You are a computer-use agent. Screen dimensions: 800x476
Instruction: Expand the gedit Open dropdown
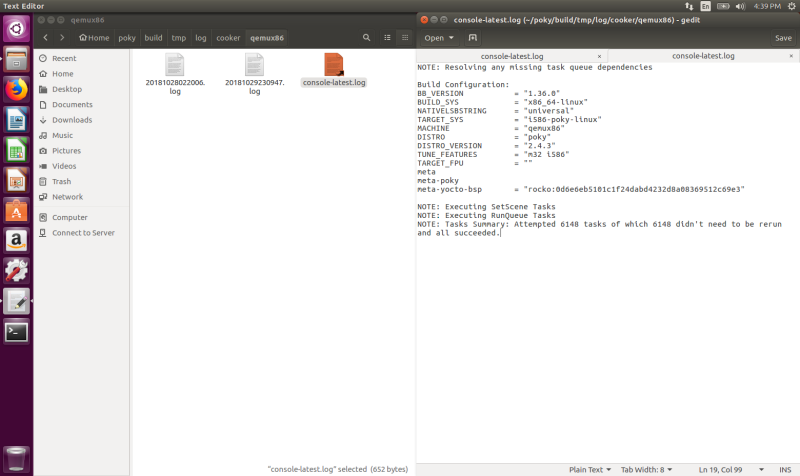click(x=439, y=38)
